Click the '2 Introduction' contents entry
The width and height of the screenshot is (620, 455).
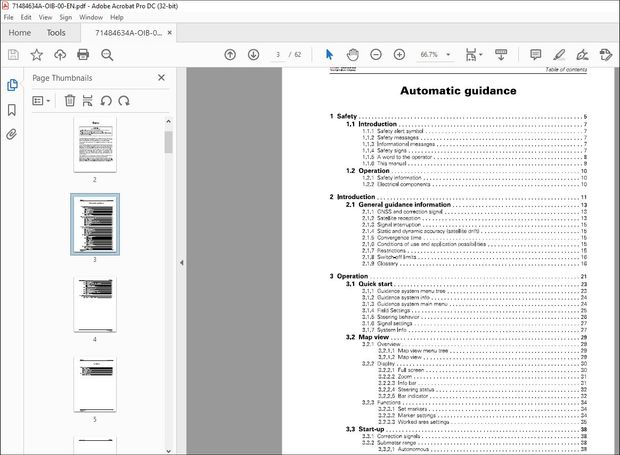click(x=458, y=196)
